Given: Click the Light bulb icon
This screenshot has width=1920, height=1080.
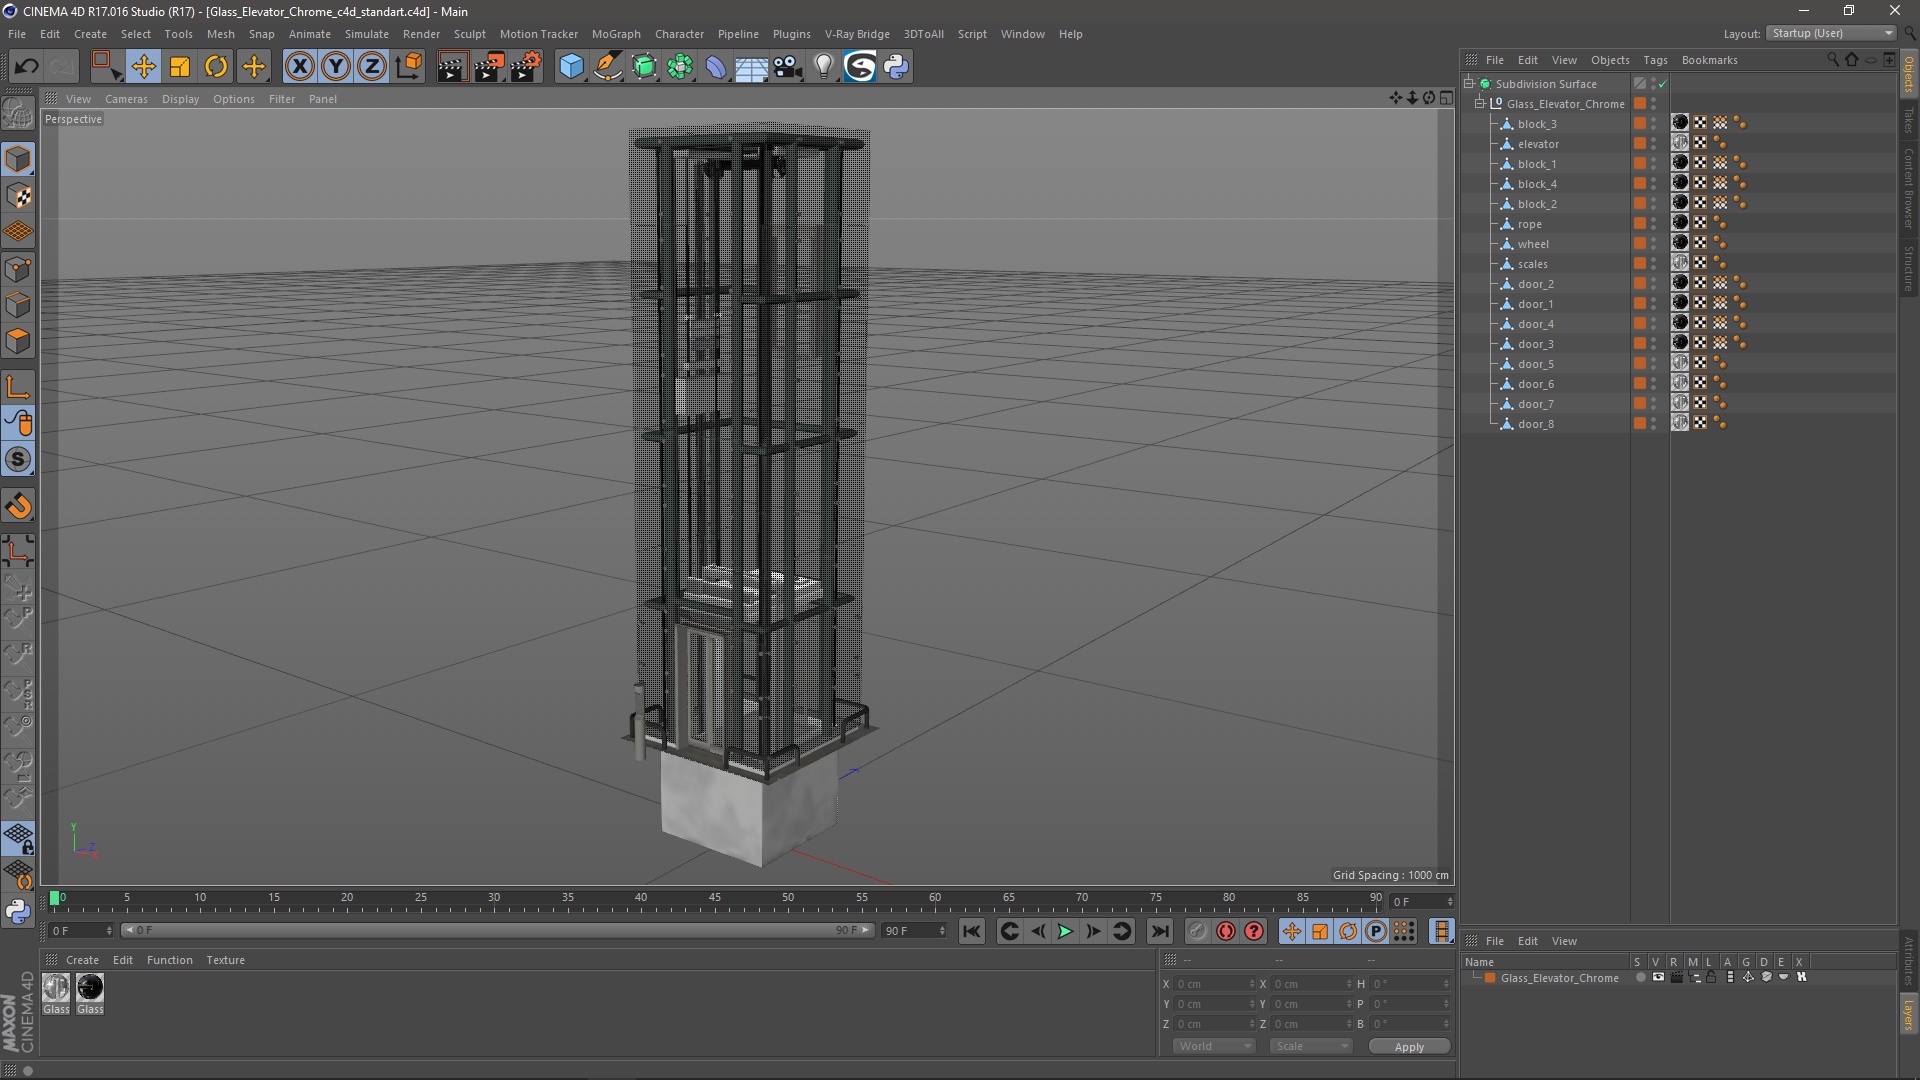Looking at the screenshot, I should tap(824, 67).
